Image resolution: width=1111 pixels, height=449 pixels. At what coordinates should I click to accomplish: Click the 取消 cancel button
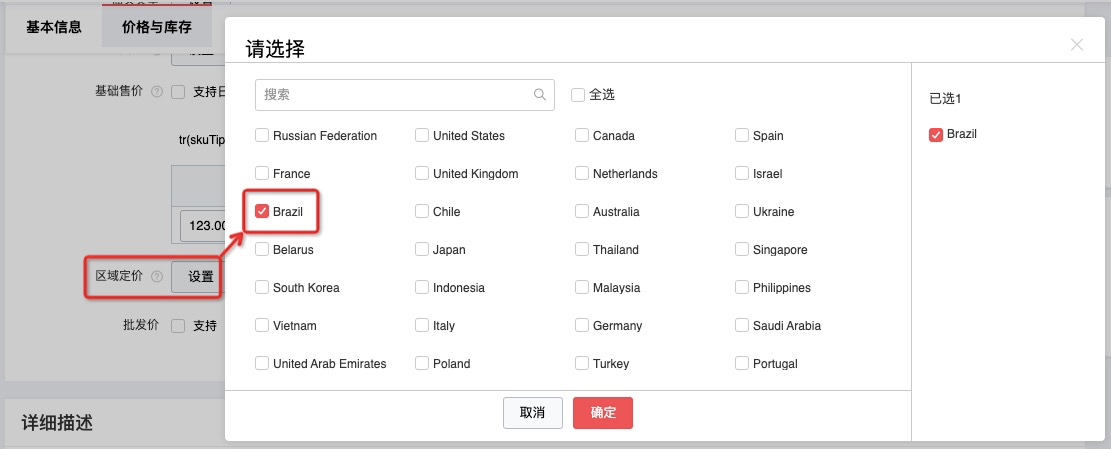[532, 413]
